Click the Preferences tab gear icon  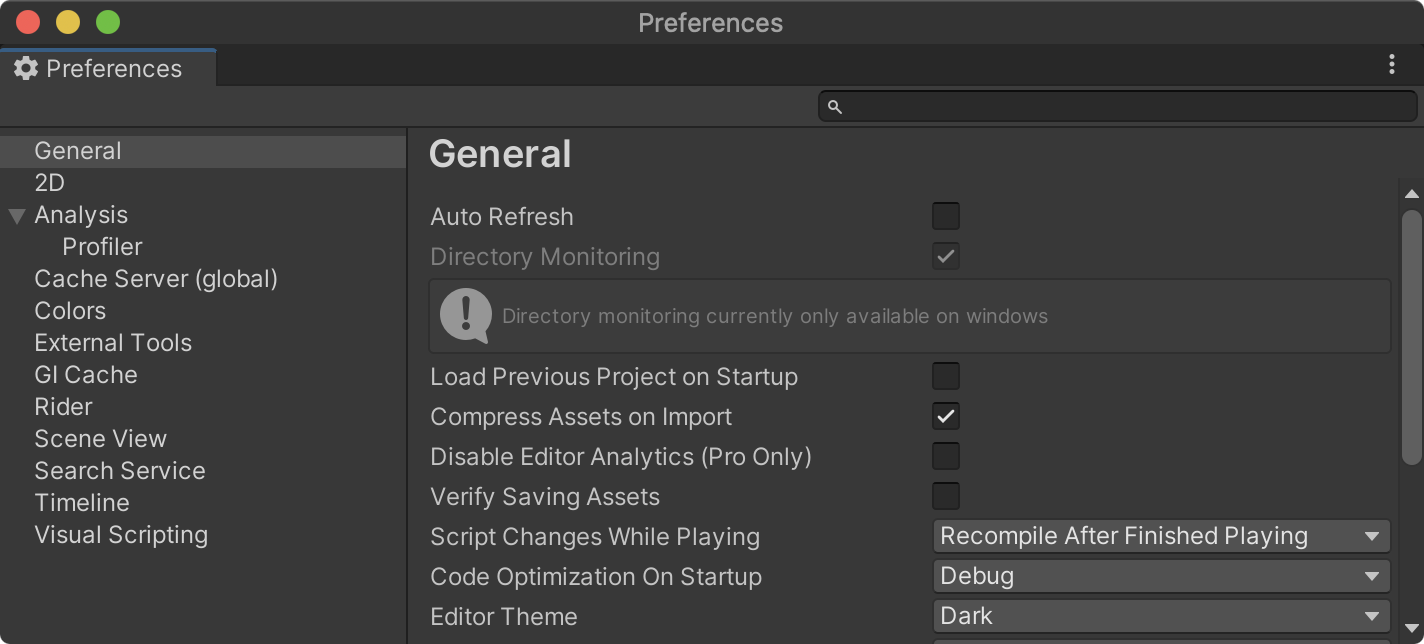tap(26, 68)
